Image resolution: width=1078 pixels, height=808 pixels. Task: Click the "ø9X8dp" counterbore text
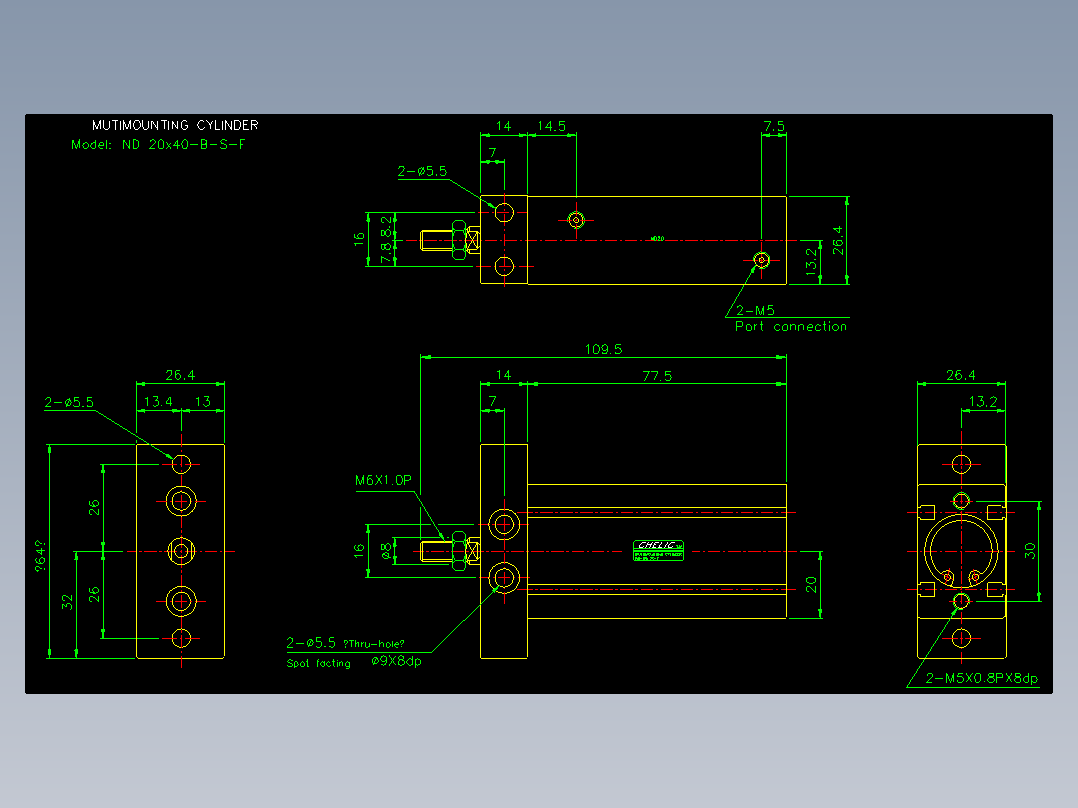point(396,661)
